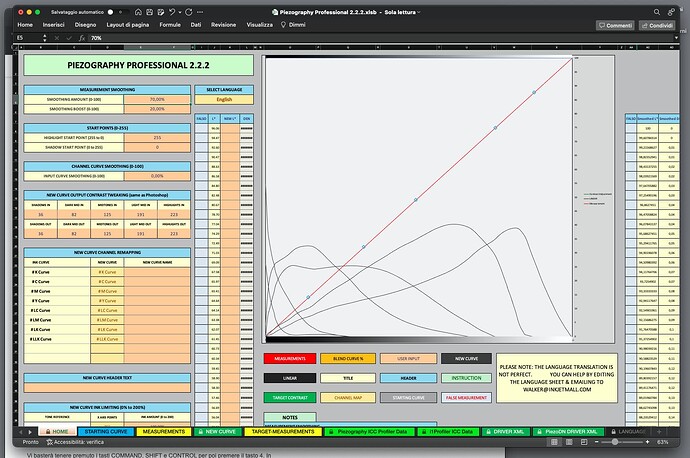Open the Sola lettura title dropdown chevron
The width and height of the screenshot is (690, 458).
pos(418,12)
